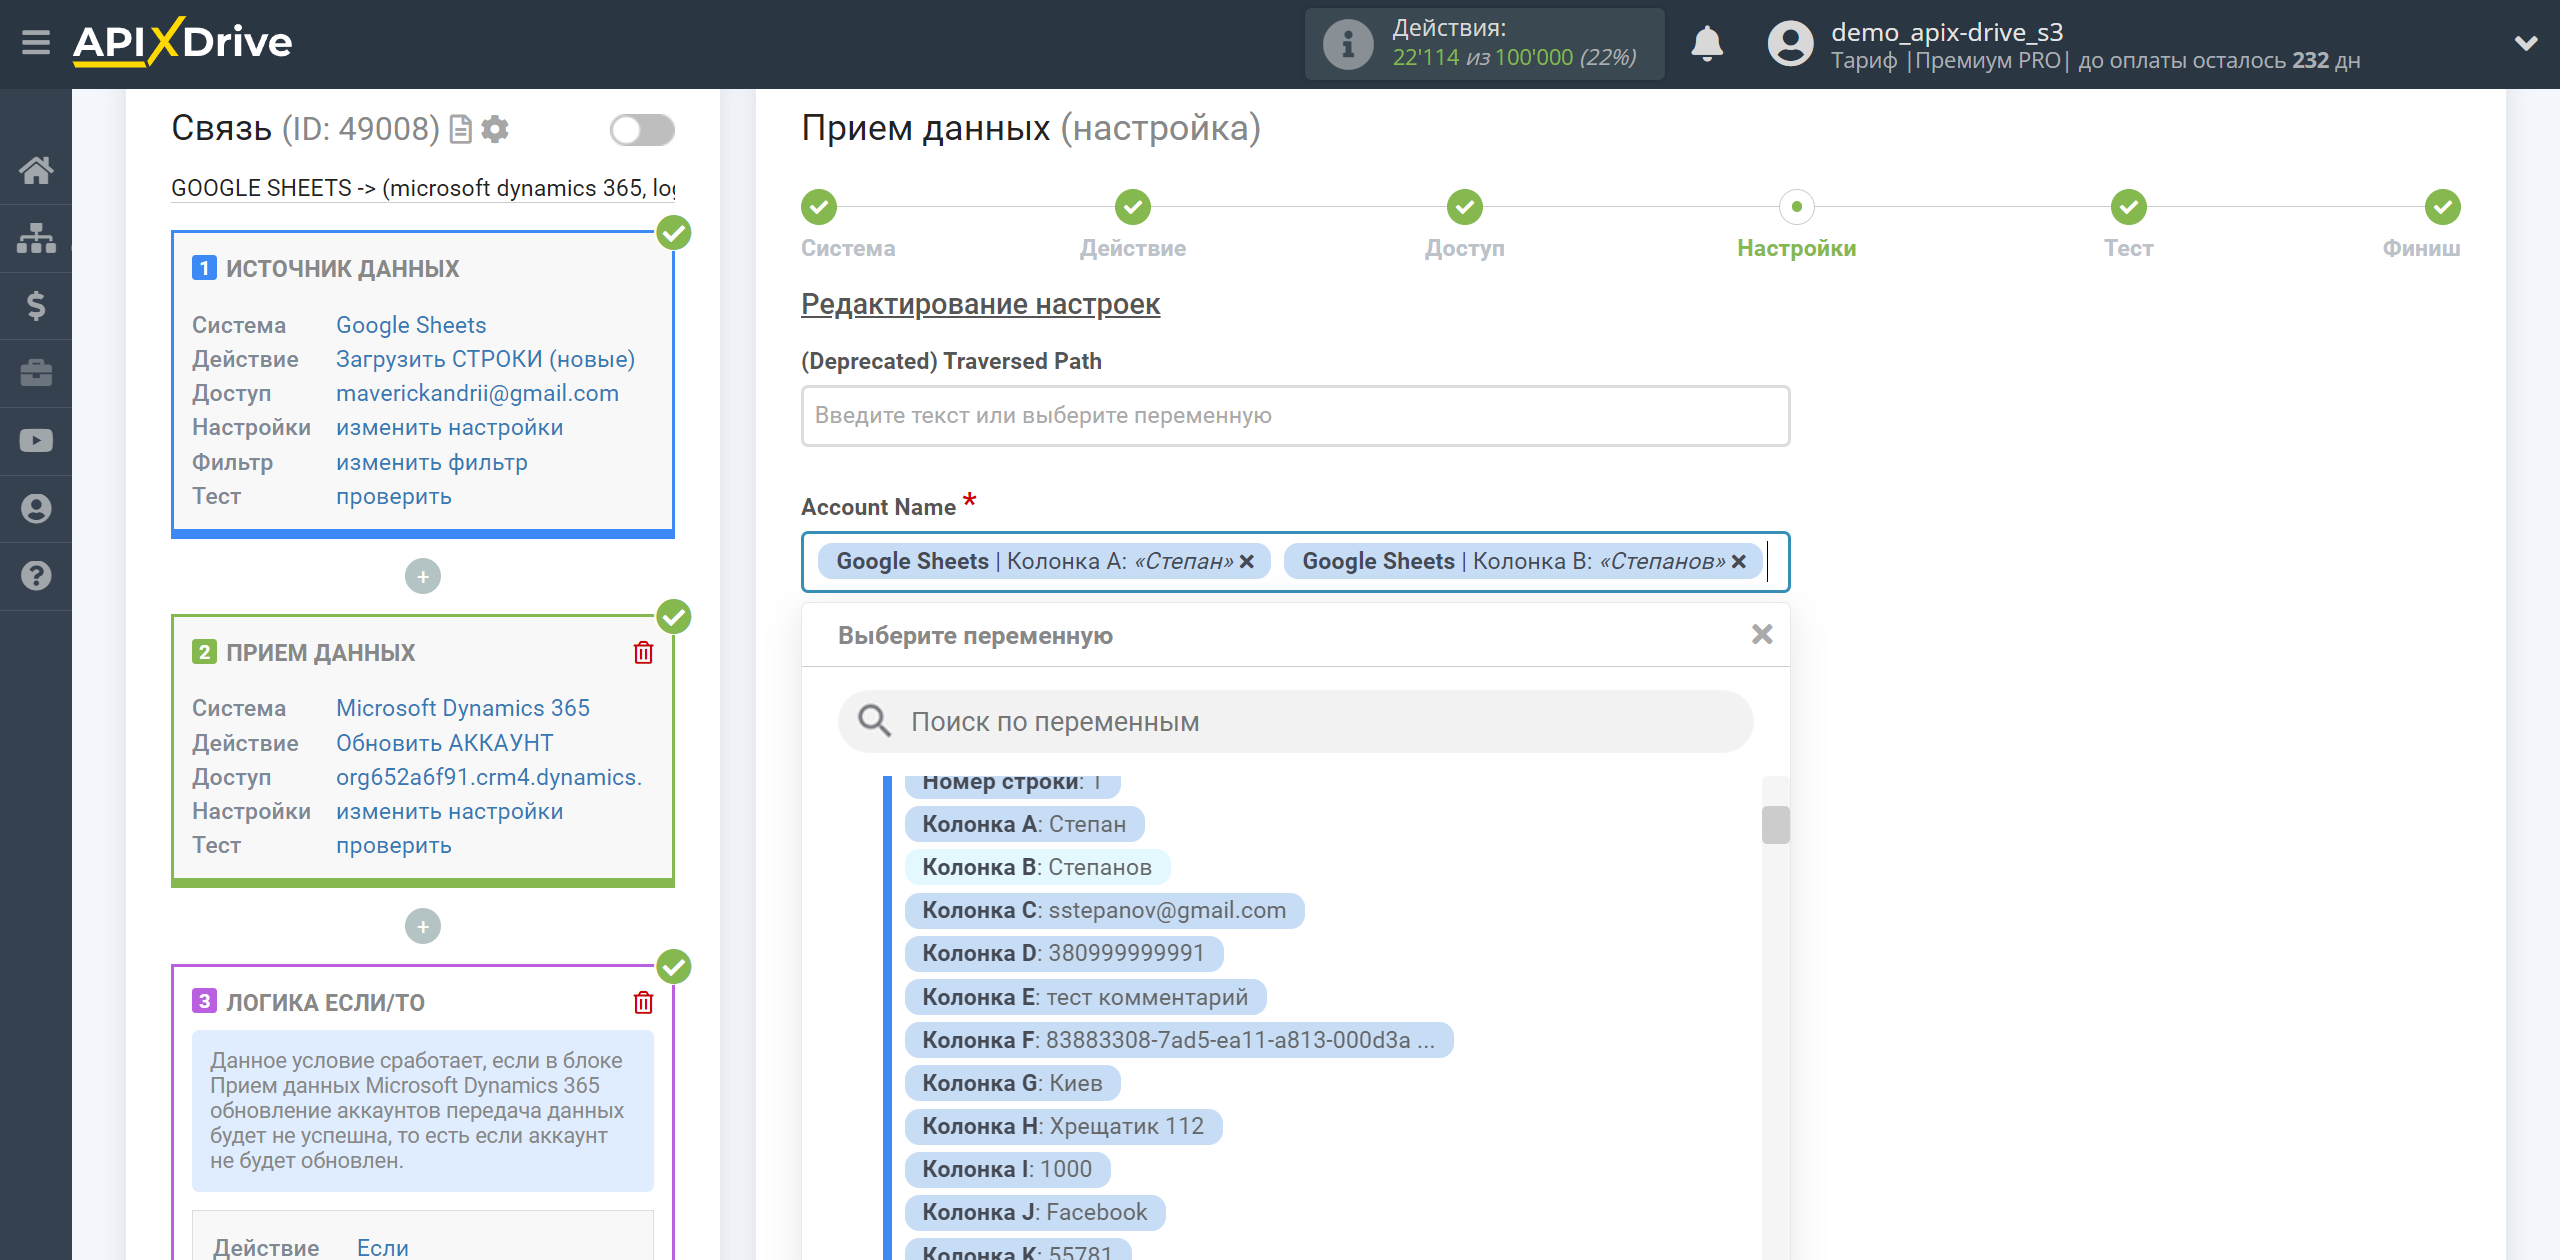The width and height of the screenshot is (2560, 1260).
Task: Open the profile sidebar icon
Action: click(x=36, y=508)
